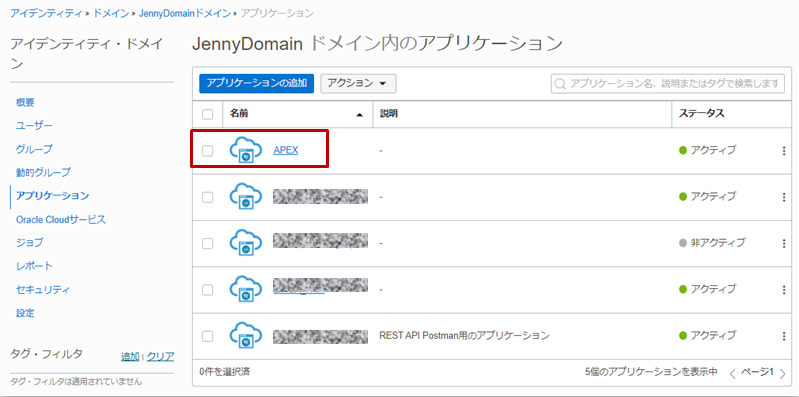The height and width of the screenshot is (397, 799).
Task: Click the ドメイン breadcrumb link
Action: [111, 13]
